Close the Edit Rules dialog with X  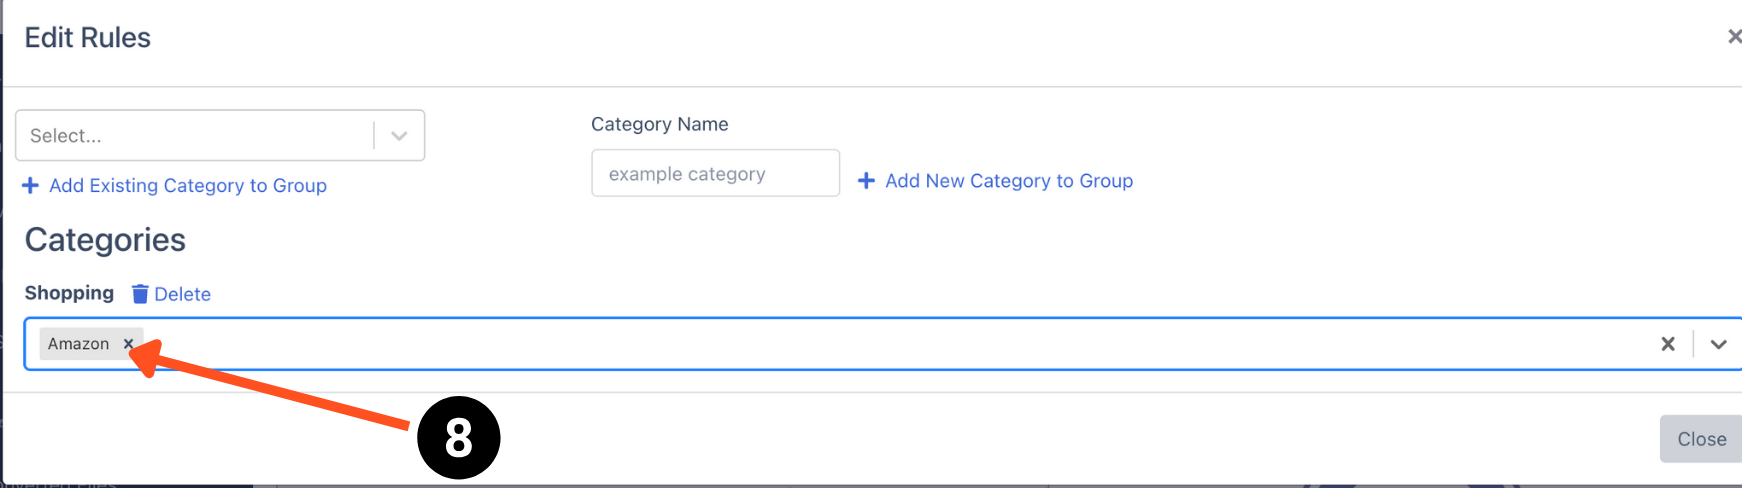click(x=1734, y=37)
